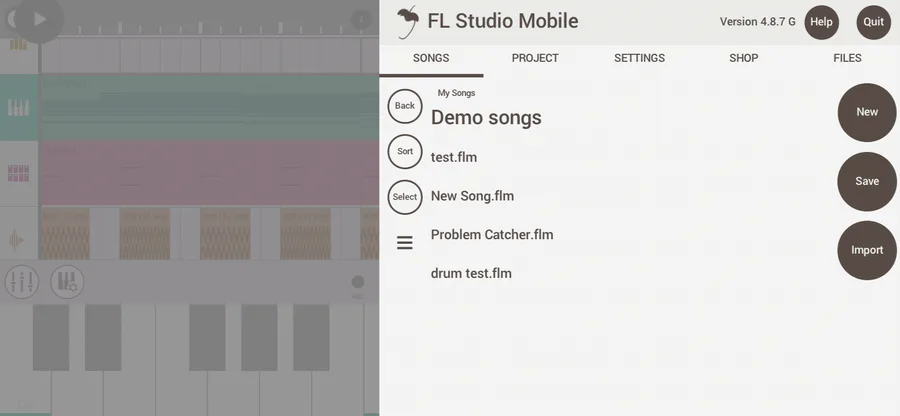This screenshot has height=416, width=900.
Task: Toggle the REC record dot
Action: coord(358,282)
